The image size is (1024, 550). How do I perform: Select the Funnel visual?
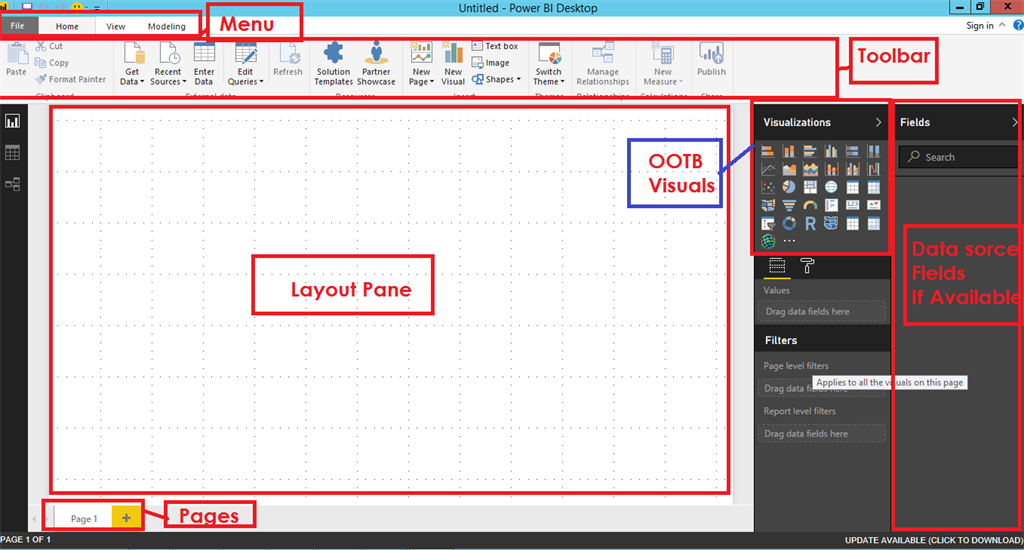pos(789,206)
